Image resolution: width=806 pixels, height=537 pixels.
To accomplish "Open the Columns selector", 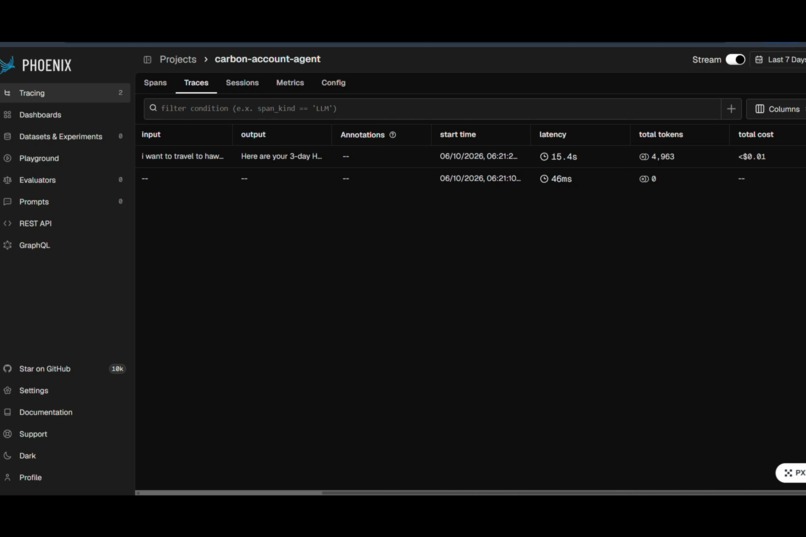I will tap(777, 109).
